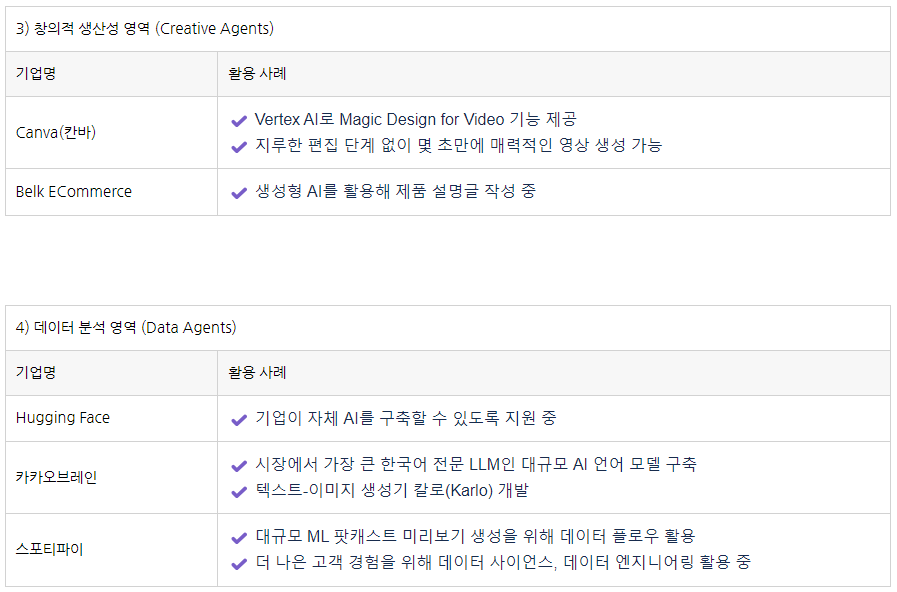Viewport: 897px width, 592px height.
Task: Select the 카카오브레인 company cell
Action: [112, 478]
